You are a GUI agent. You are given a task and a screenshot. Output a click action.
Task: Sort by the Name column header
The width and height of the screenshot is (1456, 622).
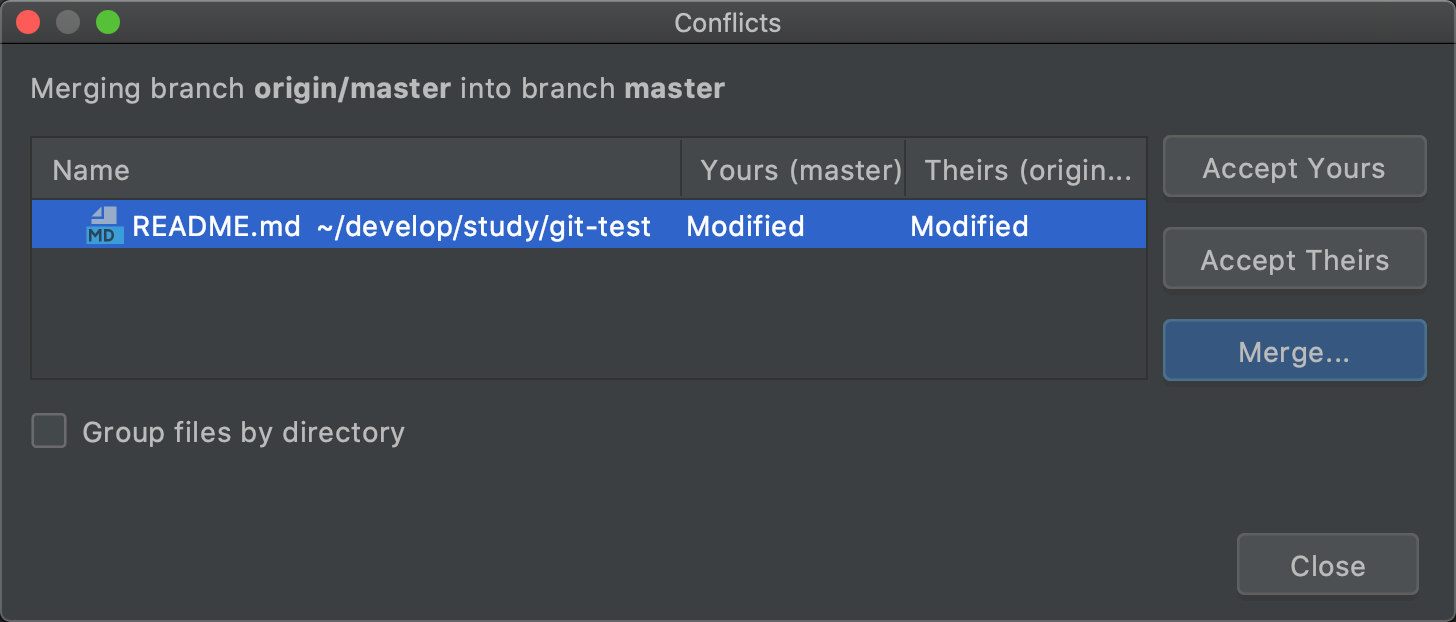tap(91, 170)
